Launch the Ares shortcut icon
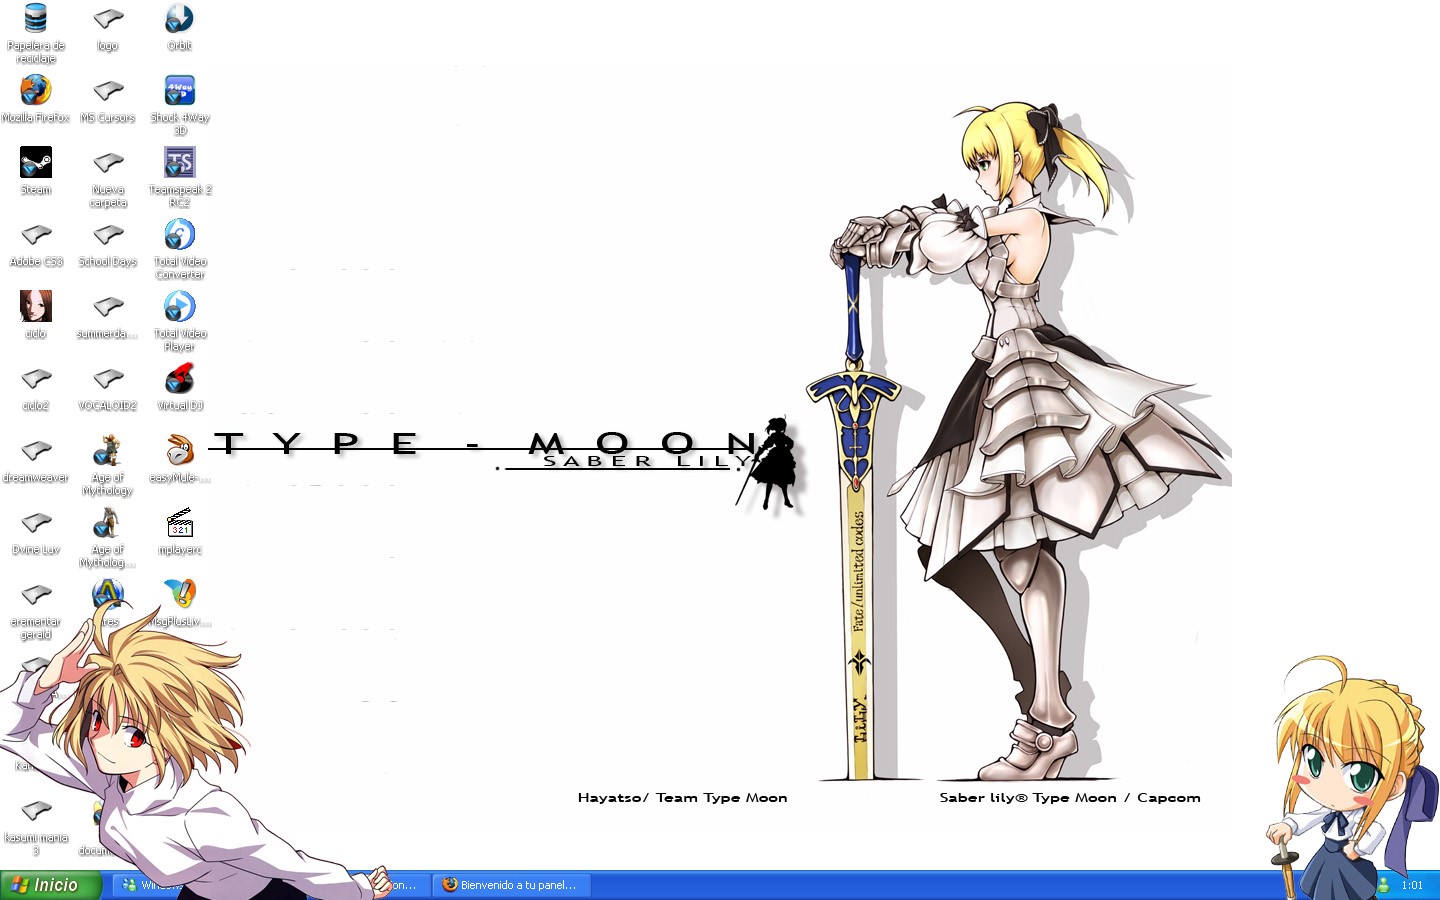The height and width of the screenshot is (900, 1440). tap(108, 603)
